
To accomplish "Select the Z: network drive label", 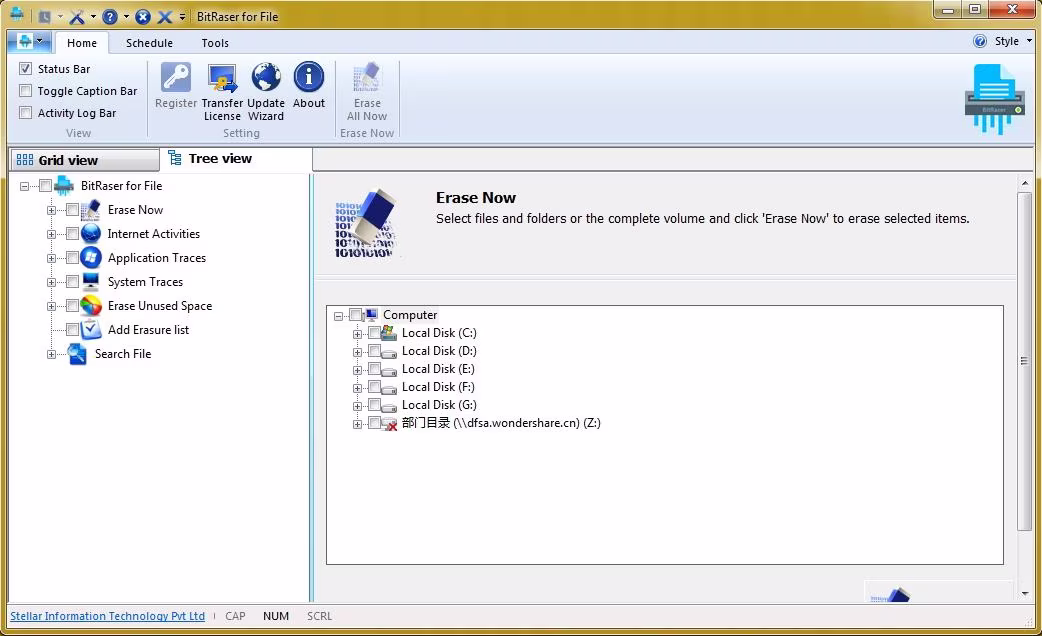I will [x=501, y=423].
